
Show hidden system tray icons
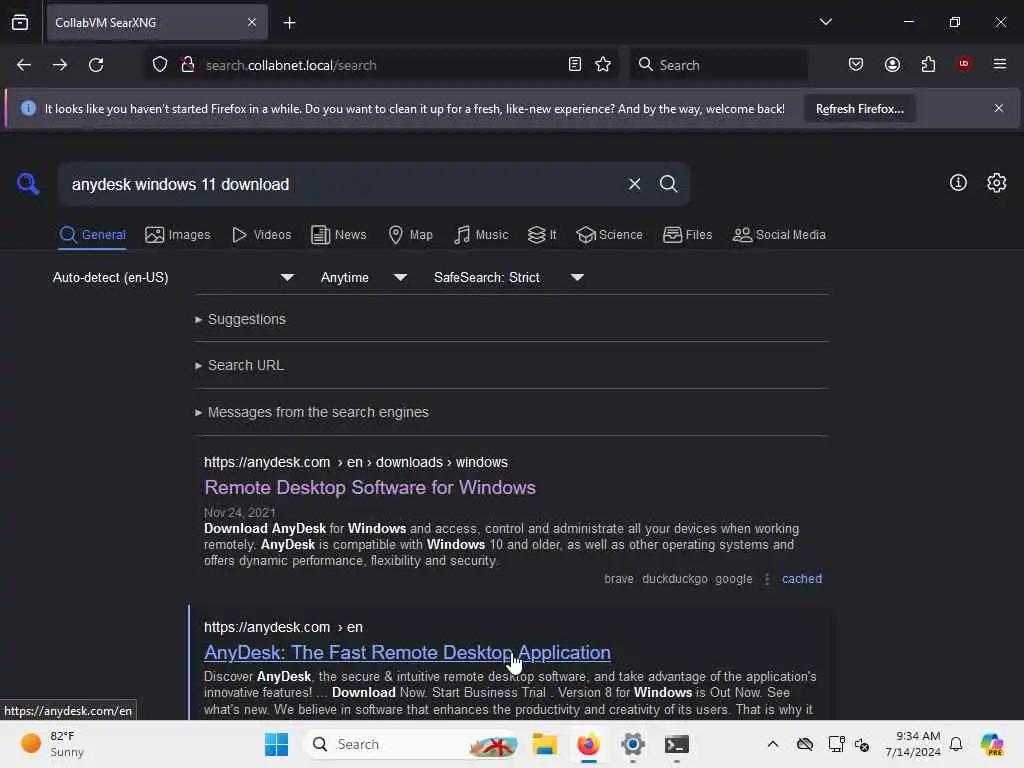click(x=773, y=744)
